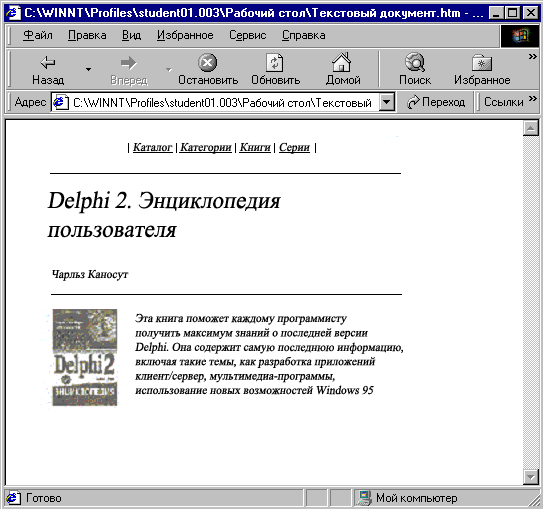Click the book description paragraph
This screenshot has height=509, width=543.
click(269, 354)
